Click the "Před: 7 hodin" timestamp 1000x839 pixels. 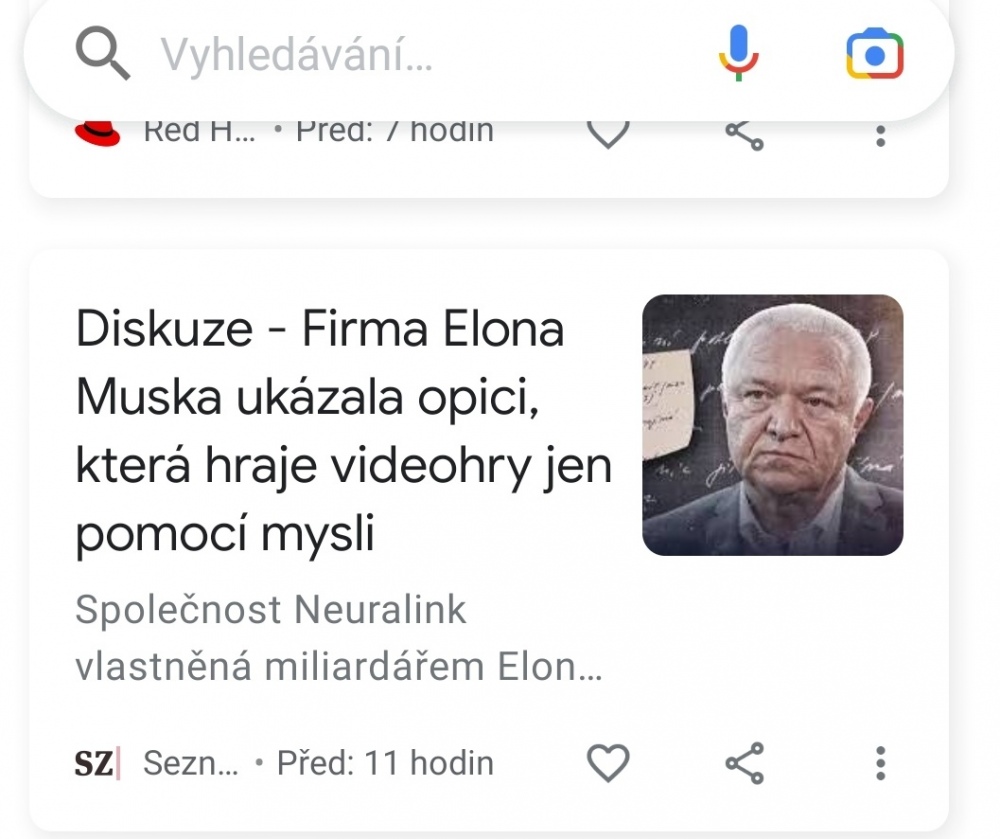click(x=395, y=131)
